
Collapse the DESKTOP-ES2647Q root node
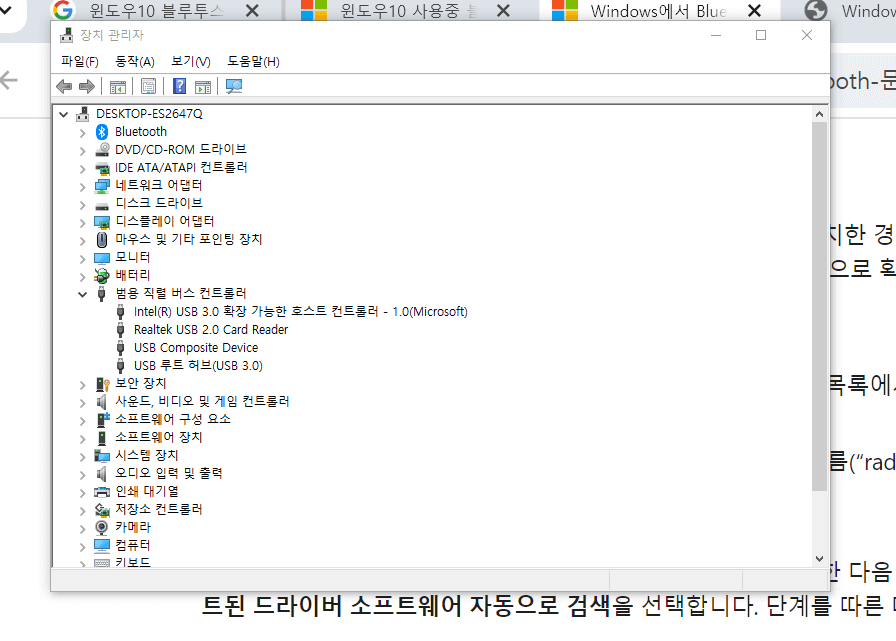(x=64, y=114)
